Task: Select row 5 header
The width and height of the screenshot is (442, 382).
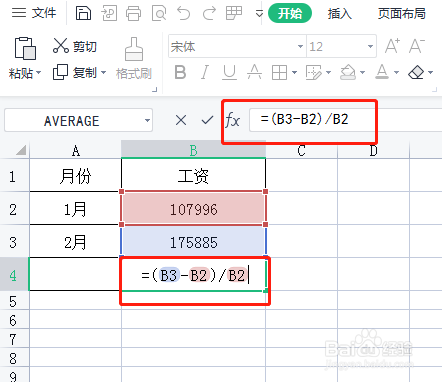Action: [x=13, y=301]
